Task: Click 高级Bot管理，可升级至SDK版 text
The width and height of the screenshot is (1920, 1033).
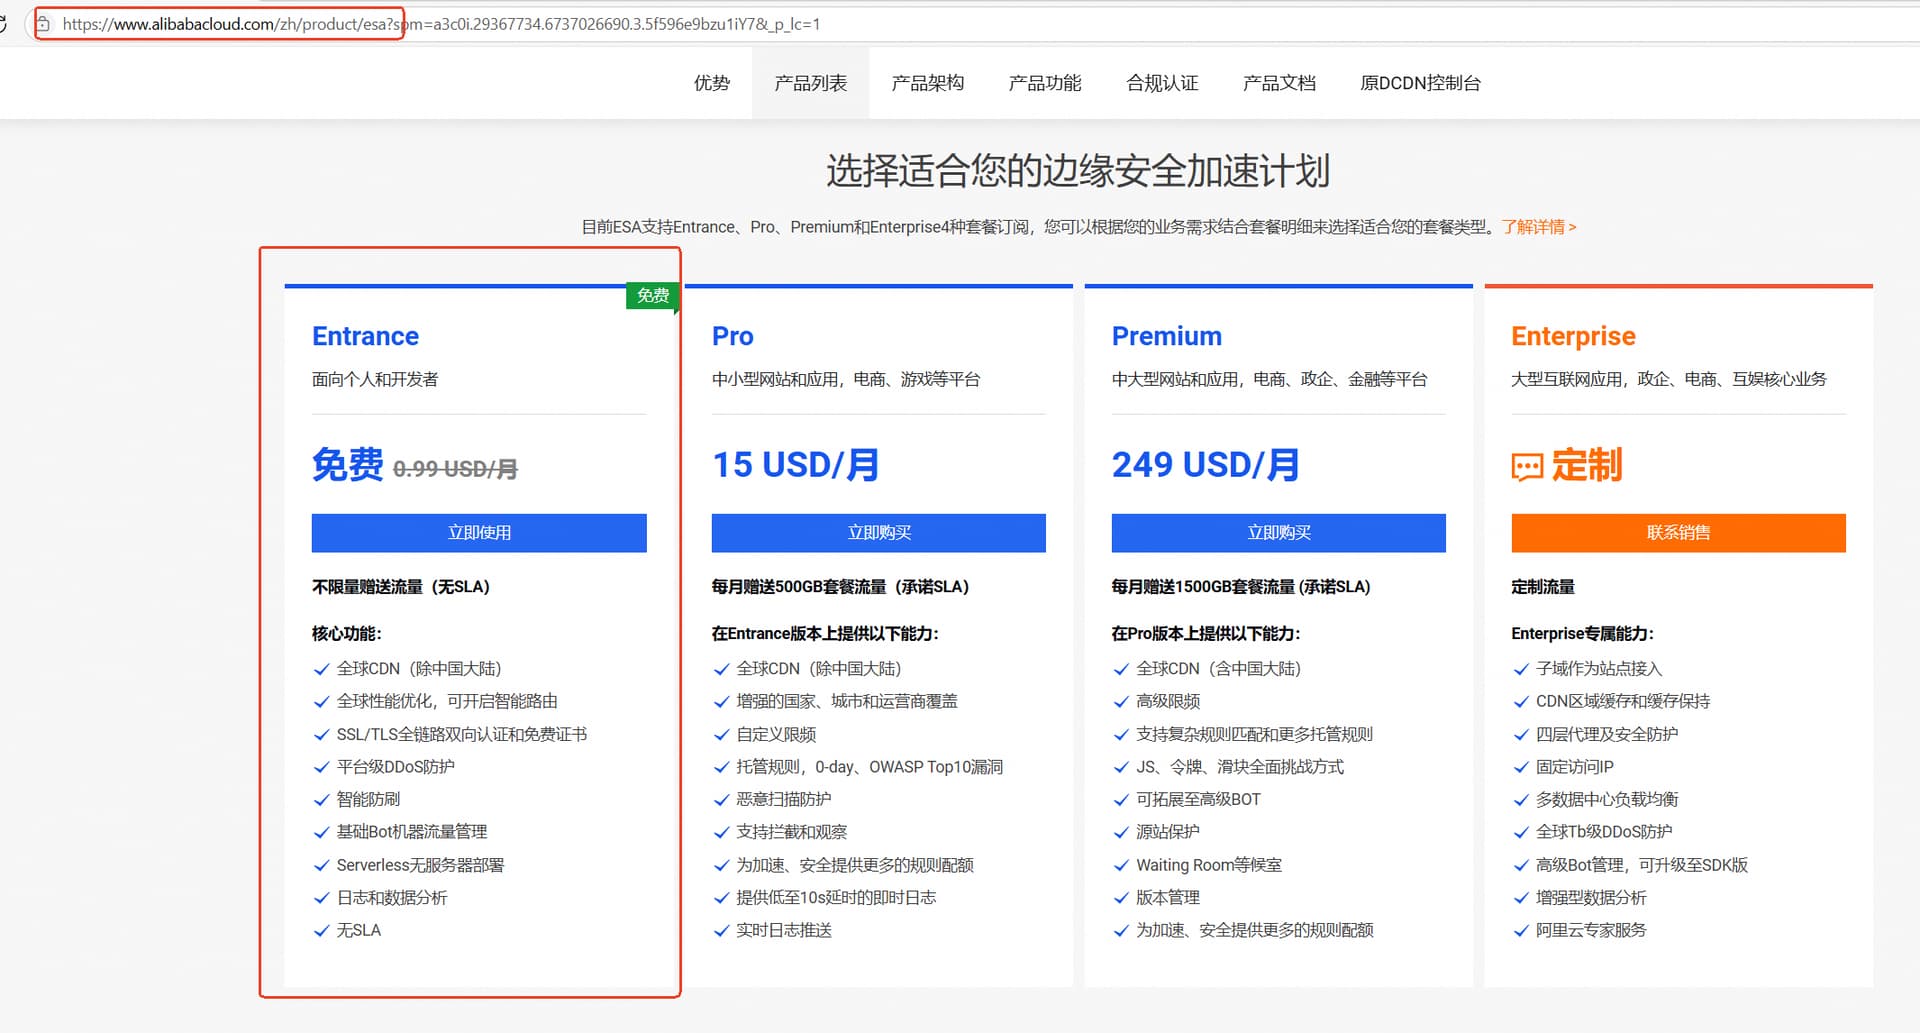Action: tap(1642, 866)
